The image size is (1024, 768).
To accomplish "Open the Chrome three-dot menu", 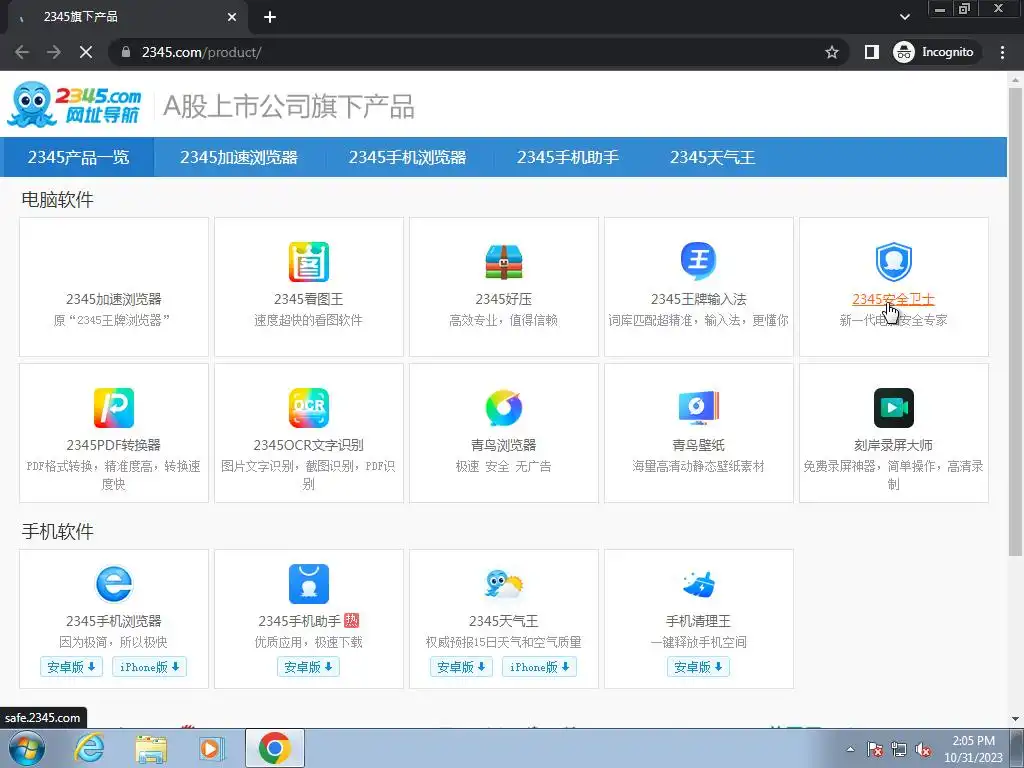I will (1002, 52).
